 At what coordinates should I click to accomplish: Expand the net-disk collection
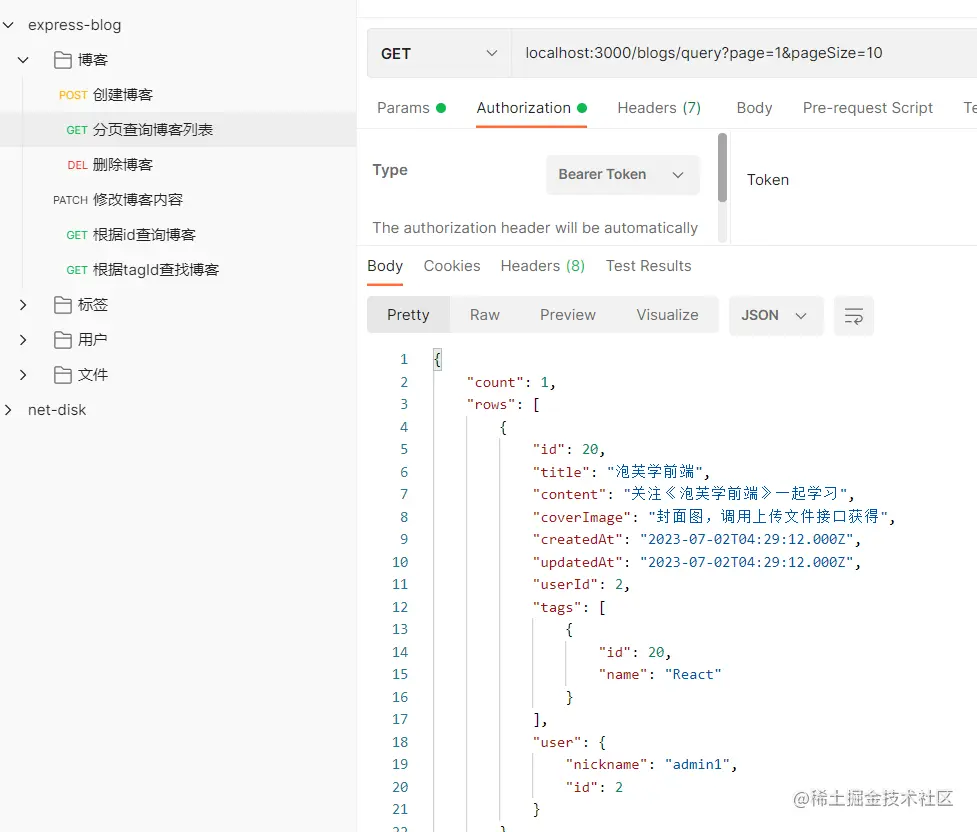[x=8, y=409]
